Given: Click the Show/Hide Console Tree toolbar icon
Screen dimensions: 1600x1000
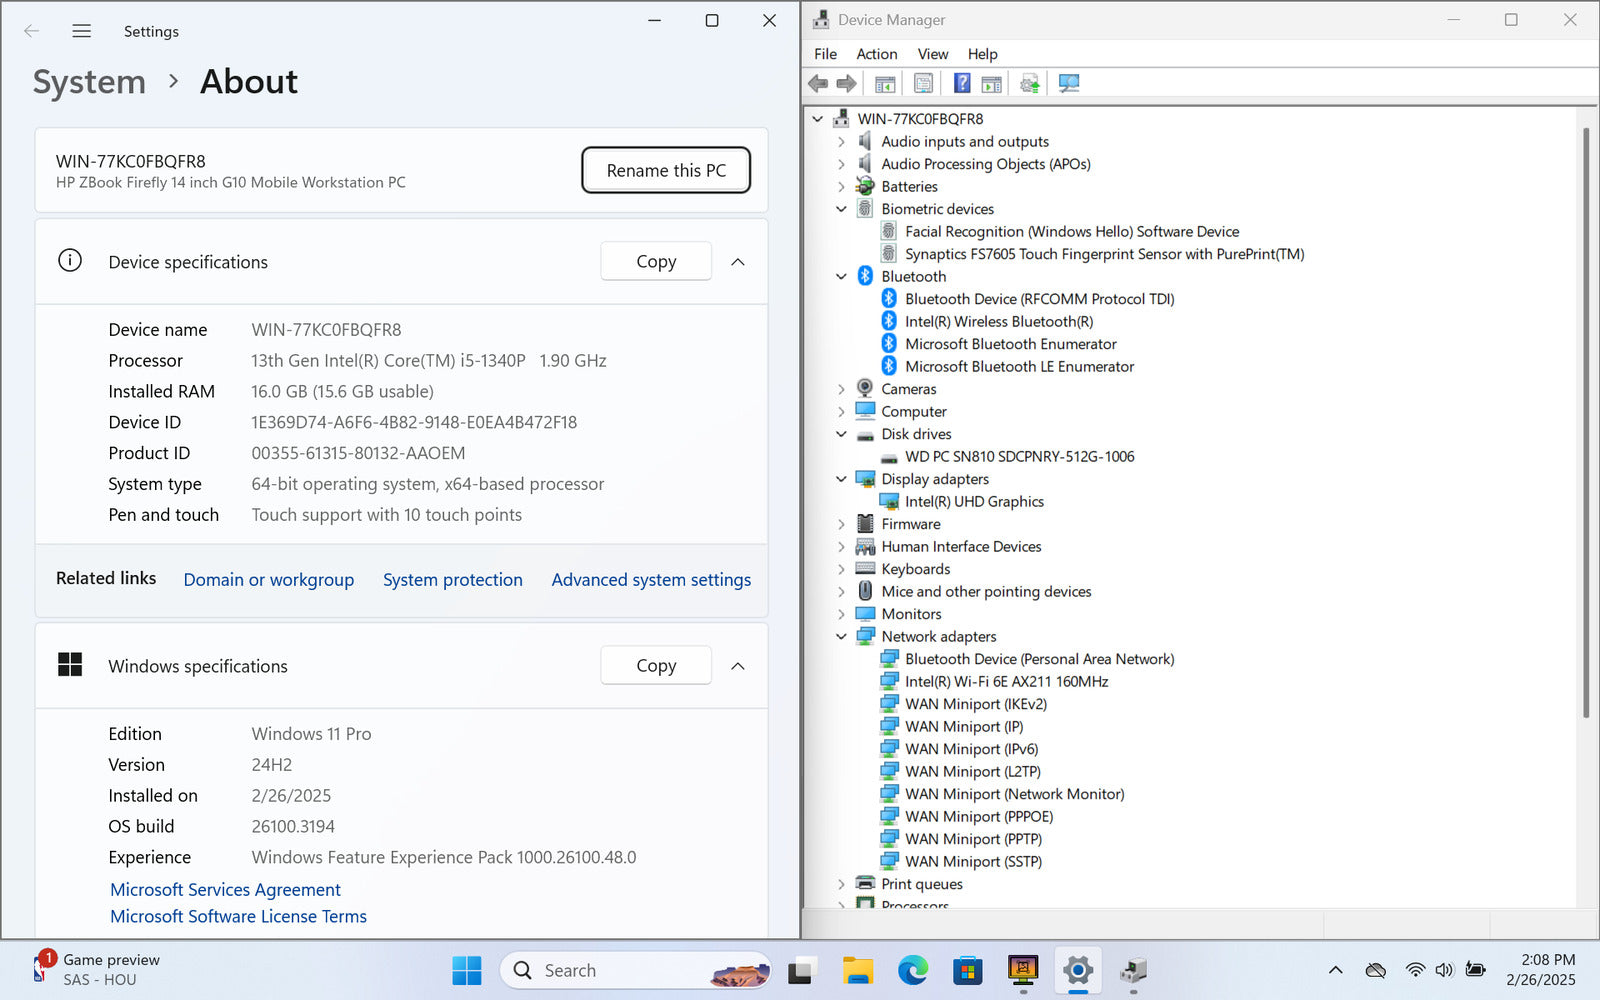Looking at the screenshot, I should point(884,84).
